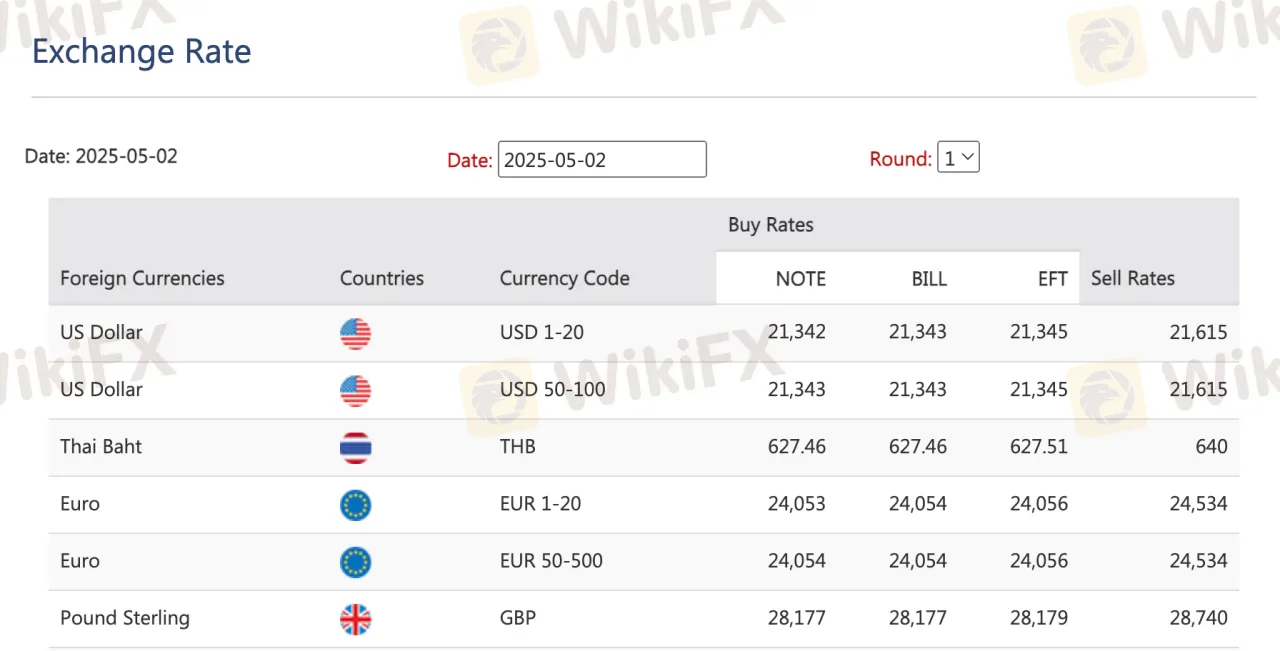
Task: Click the Foreign Currencies column header
Action: [142, 278]
